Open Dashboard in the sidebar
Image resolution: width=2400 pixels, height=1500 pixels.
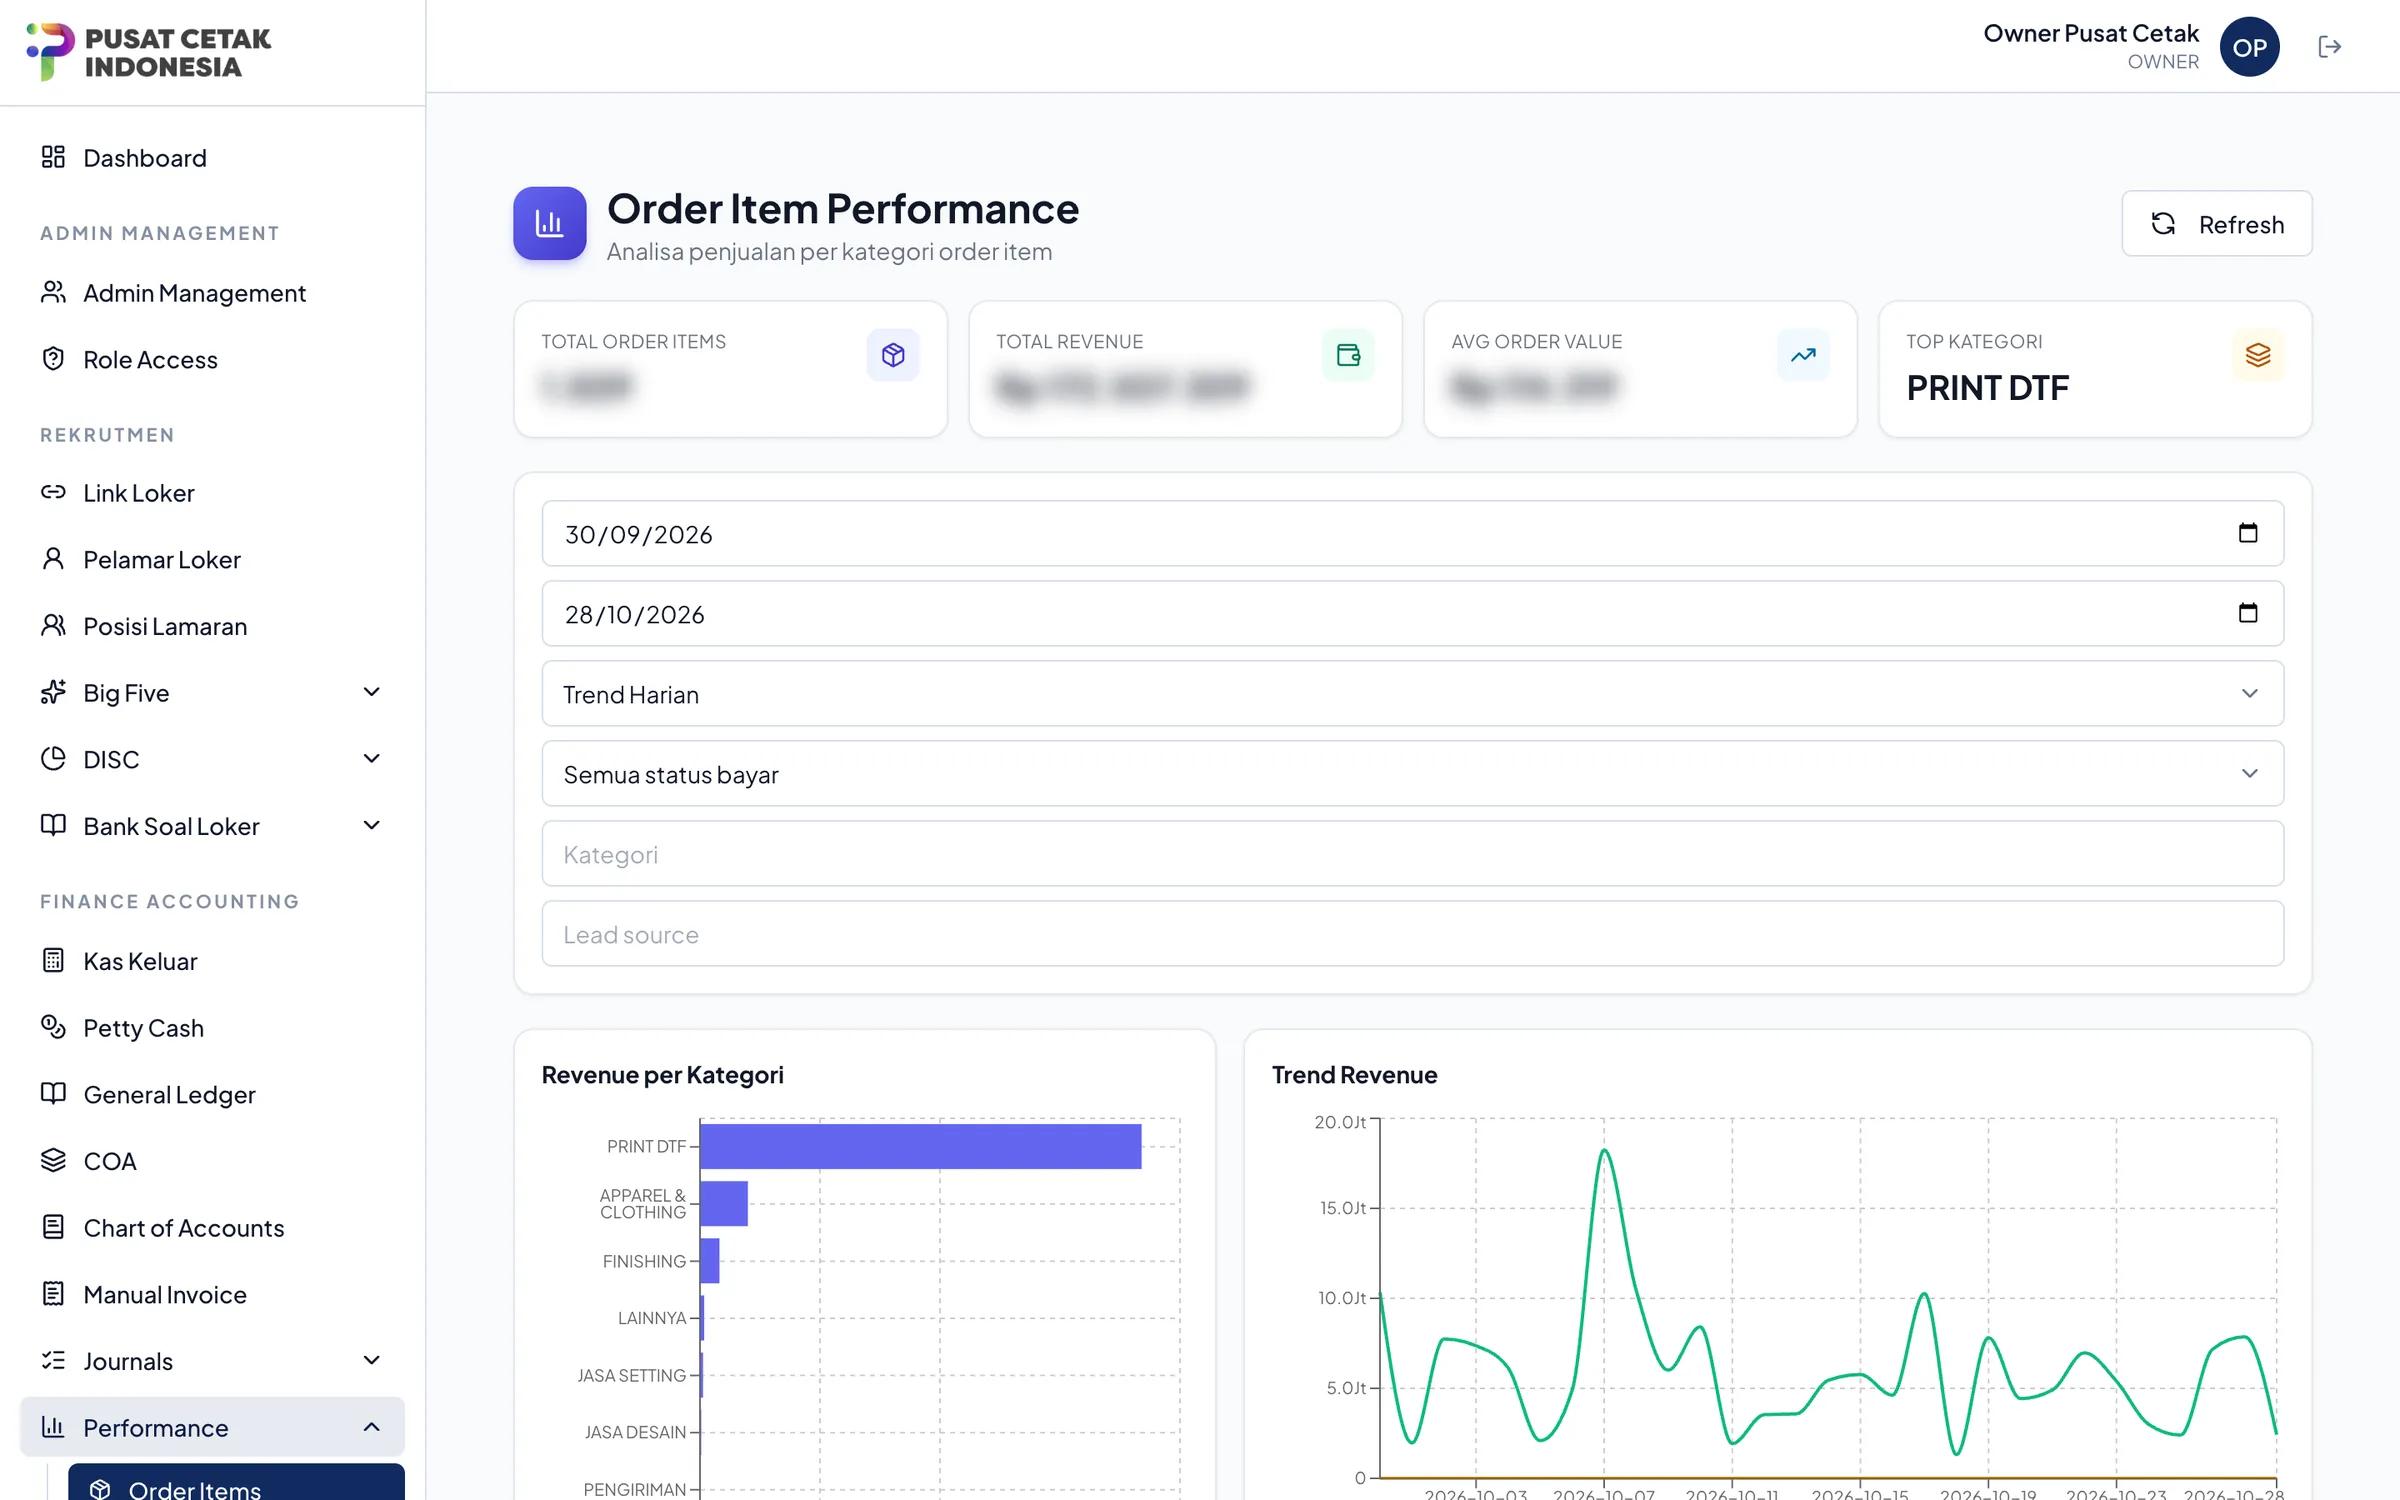click(x=212, y=158)
